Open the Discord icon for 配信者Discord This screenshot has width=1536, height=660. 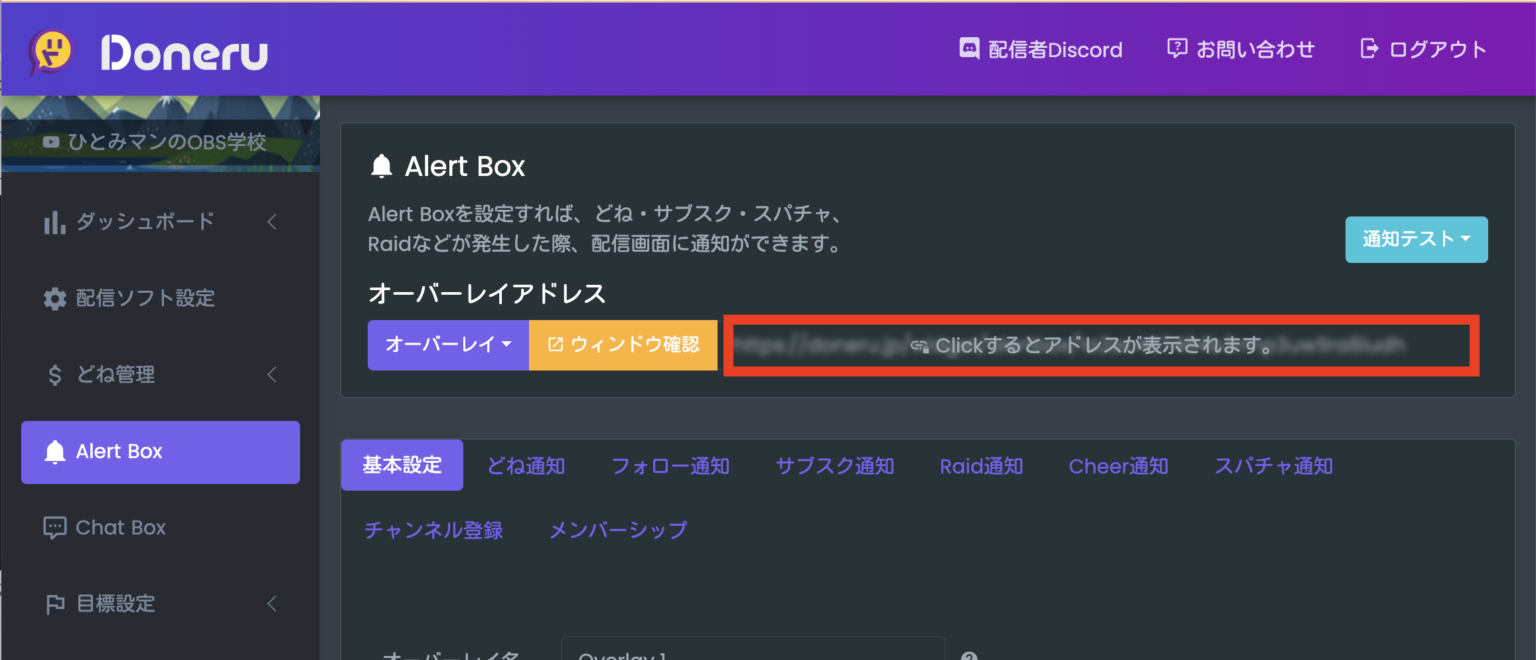969,49
